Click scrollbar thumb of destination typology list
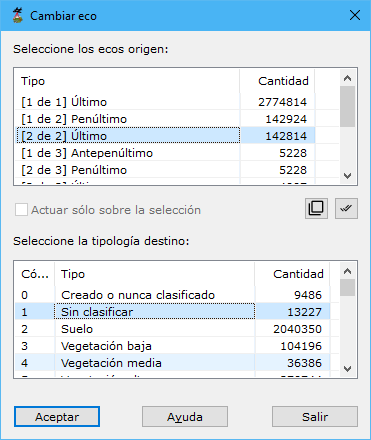The image size is (371, 440). (x=347, y=288)
